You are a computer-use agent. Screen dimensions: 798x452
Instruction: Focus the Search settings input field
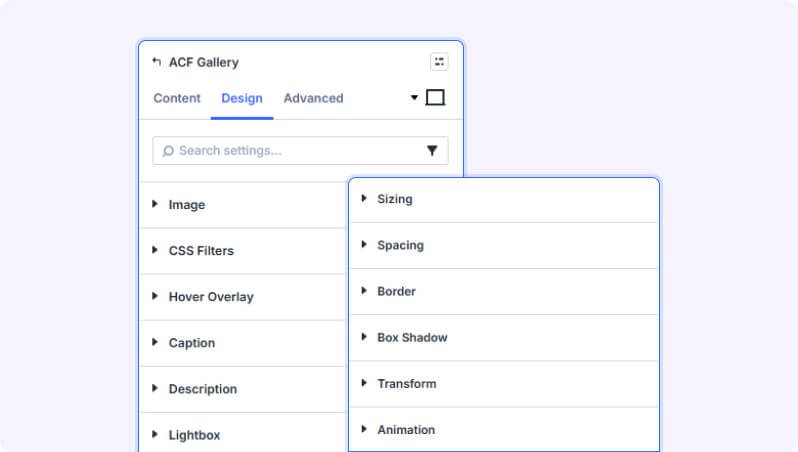coord(300,150)
